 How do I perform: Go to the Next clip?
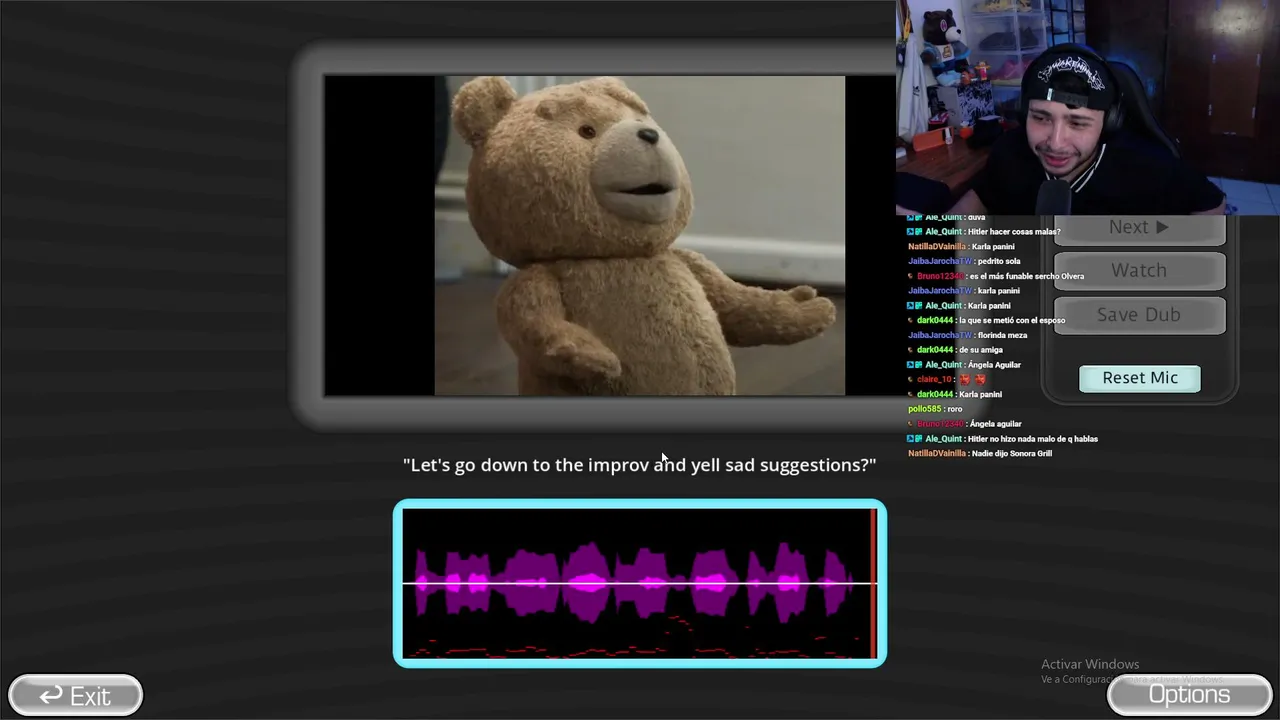(1139, 228)
